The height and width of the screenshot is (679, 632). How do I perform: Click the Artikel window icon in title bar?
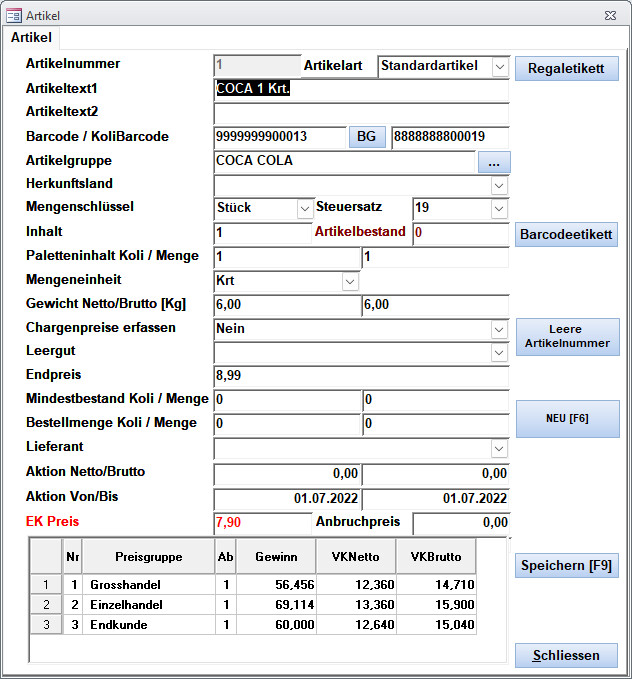tap(14, 15)
